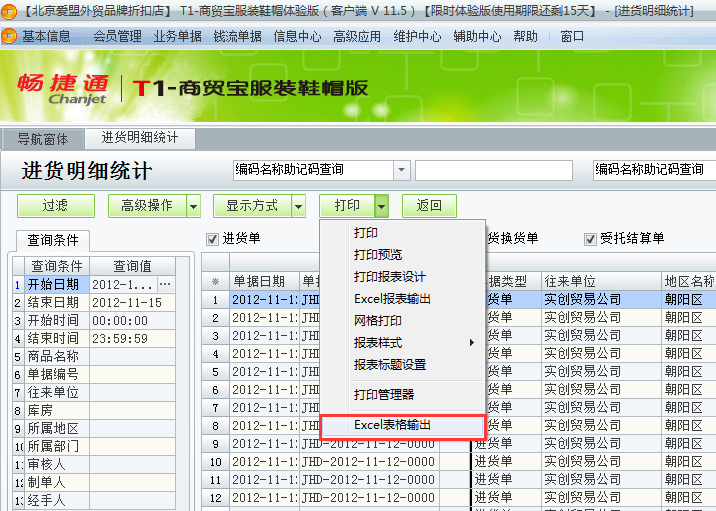The width and height of the screenshot is (716, 511).
Task: Select row 1 in the data grid
Action: point(216,300)
